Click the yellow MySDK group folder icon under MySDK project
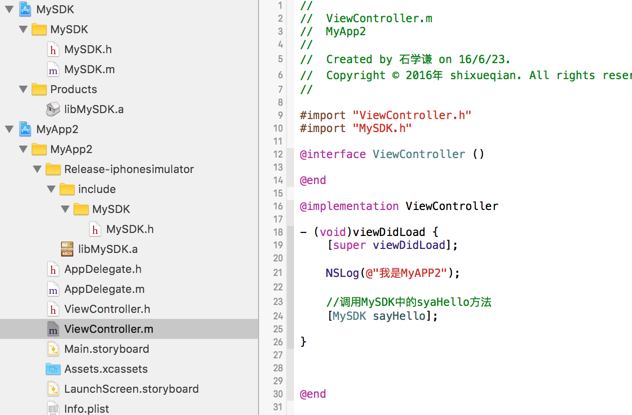Image resolution: width=632 pixels, height=415 pixels. [39, 29]
